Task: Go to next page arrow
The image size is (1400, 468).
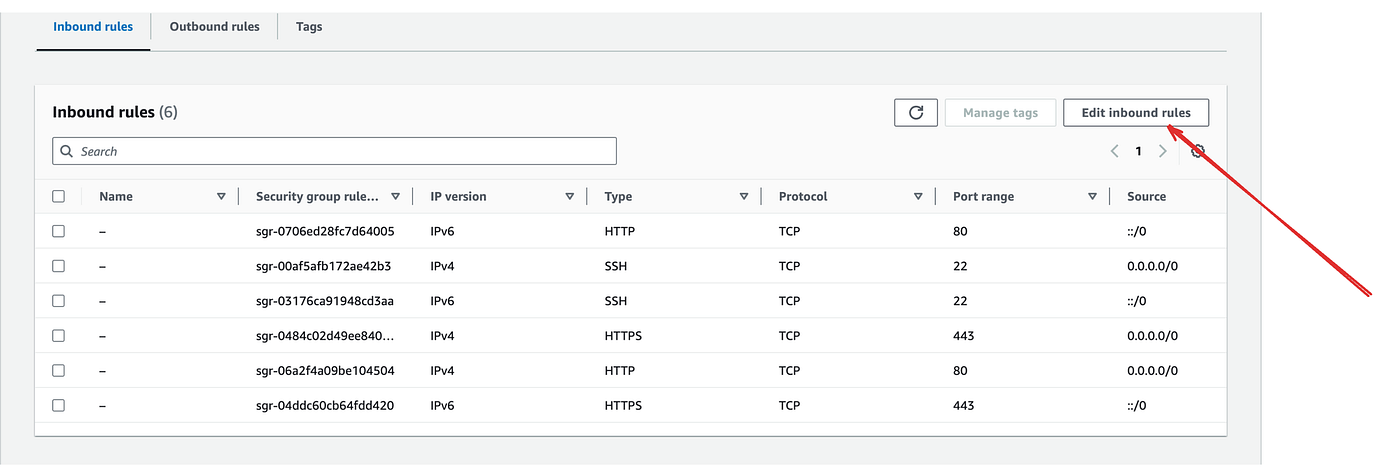Action: tap(1162, 152)
